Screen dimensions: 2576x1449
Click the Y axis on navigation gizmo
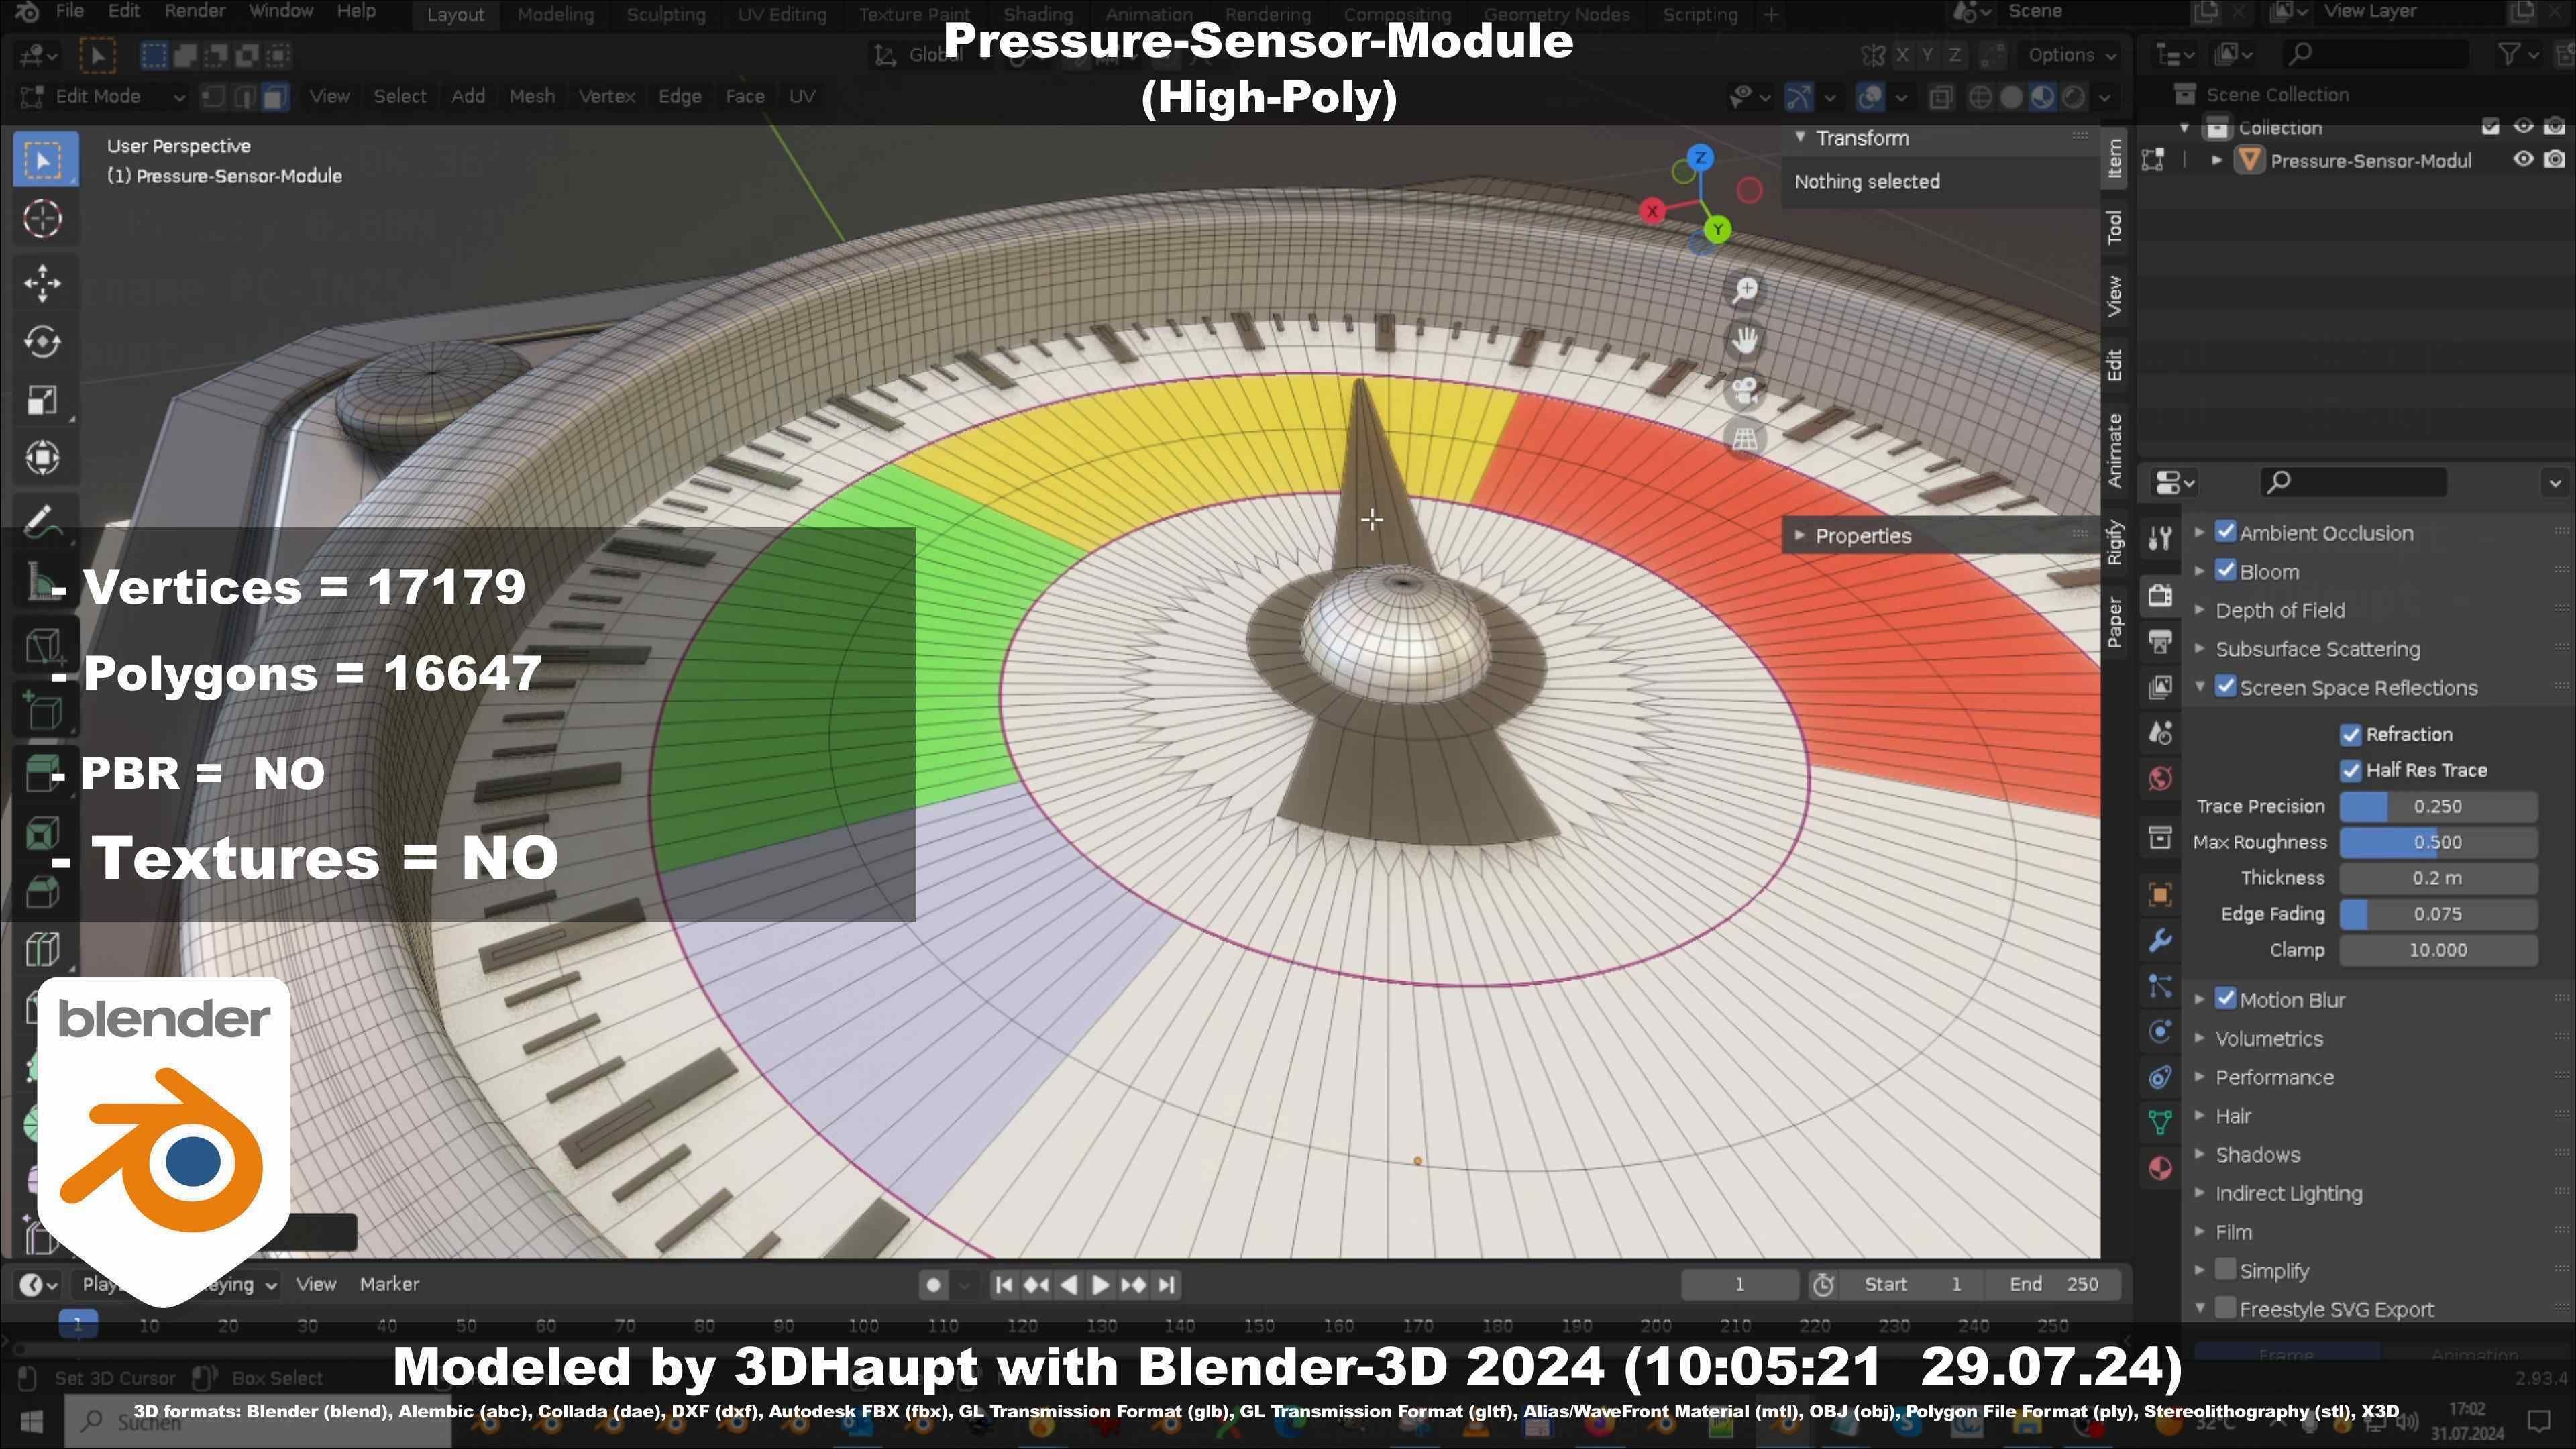(1718, 230)
